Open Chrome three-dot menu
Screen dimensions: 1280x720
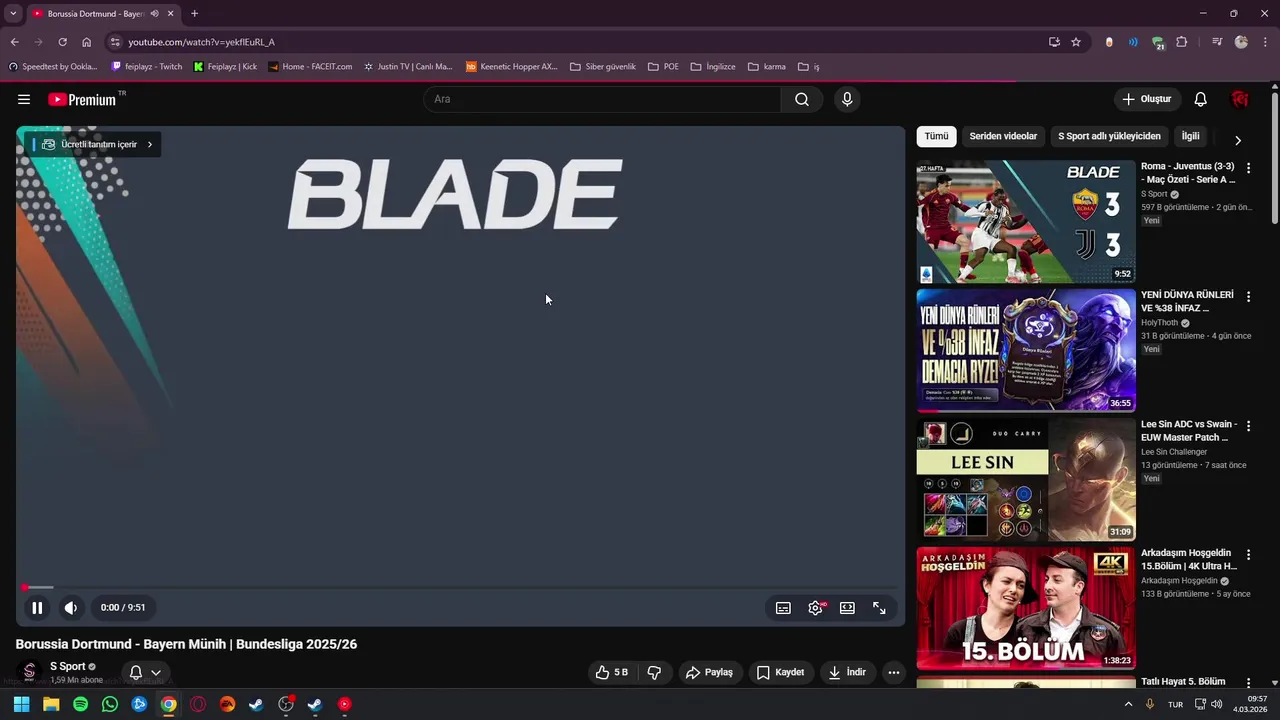tap(1265, 42)
